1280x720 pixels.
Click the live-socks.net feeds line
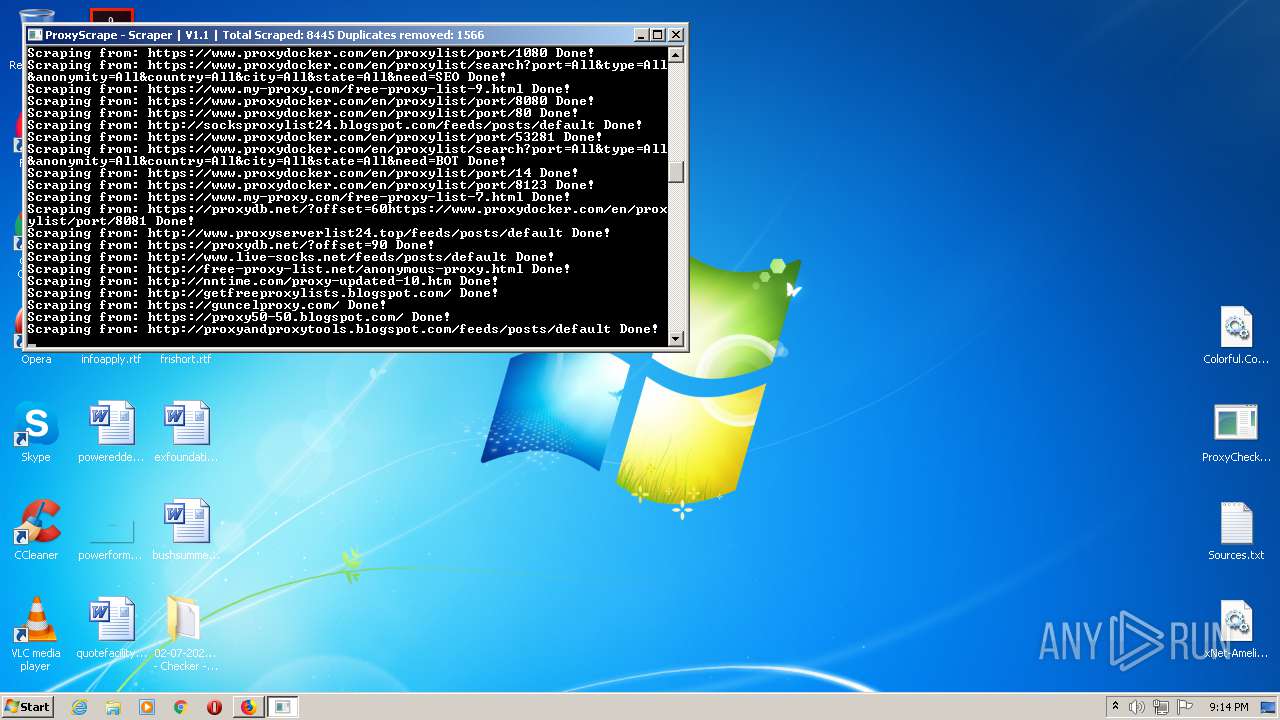point(291,257)
